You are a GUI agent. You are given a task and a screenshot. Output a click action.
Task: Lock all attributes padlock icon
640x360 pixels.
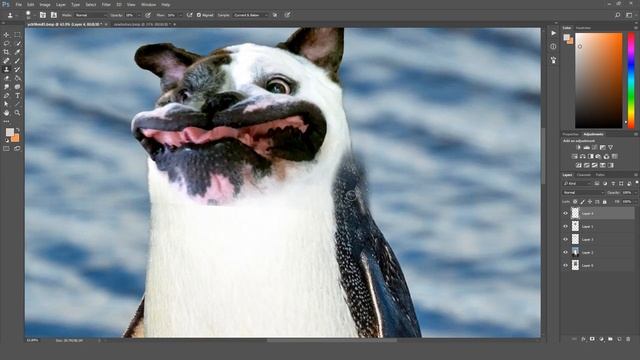(605, 202)
